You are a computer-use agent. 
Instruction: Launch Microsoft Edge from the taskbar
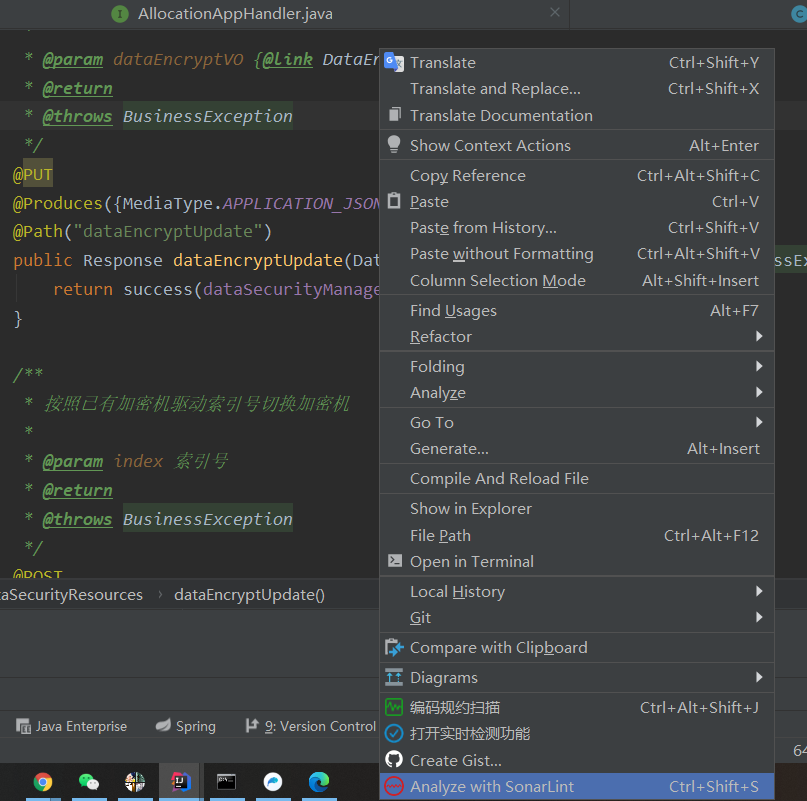click(x=319, y=782)
